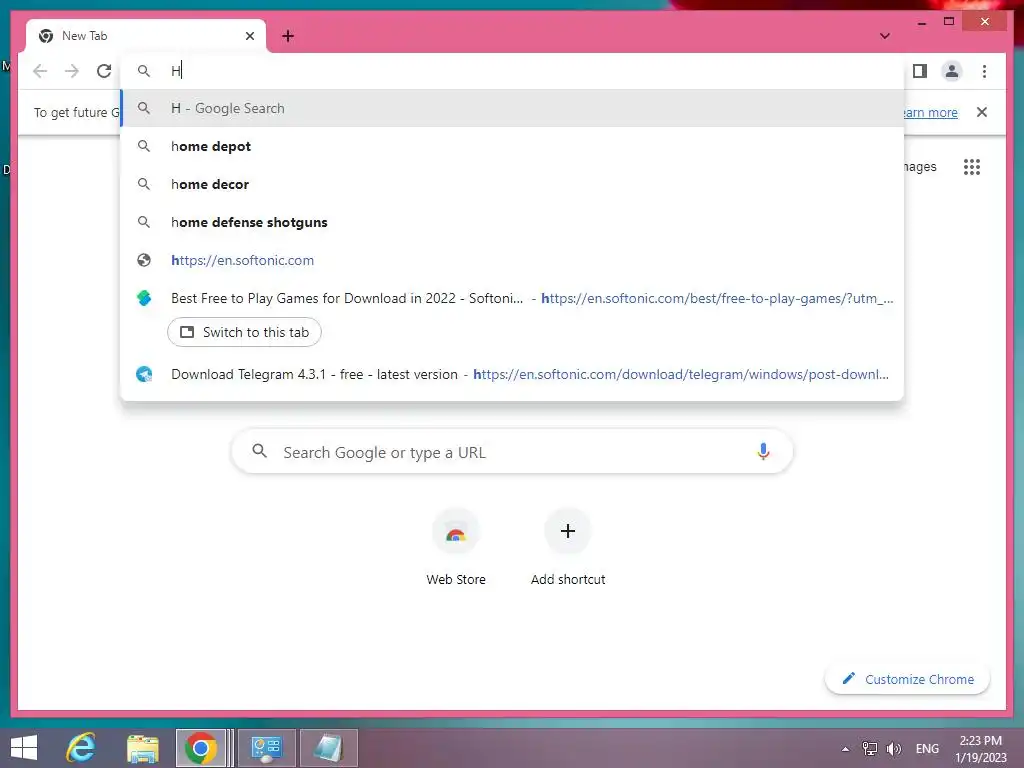The height and width of the screenshot is (768, 1024).
Task: Open the taskbar clock showing 2:23 PM
Action: pyautogui.click(x=980, y=749)
